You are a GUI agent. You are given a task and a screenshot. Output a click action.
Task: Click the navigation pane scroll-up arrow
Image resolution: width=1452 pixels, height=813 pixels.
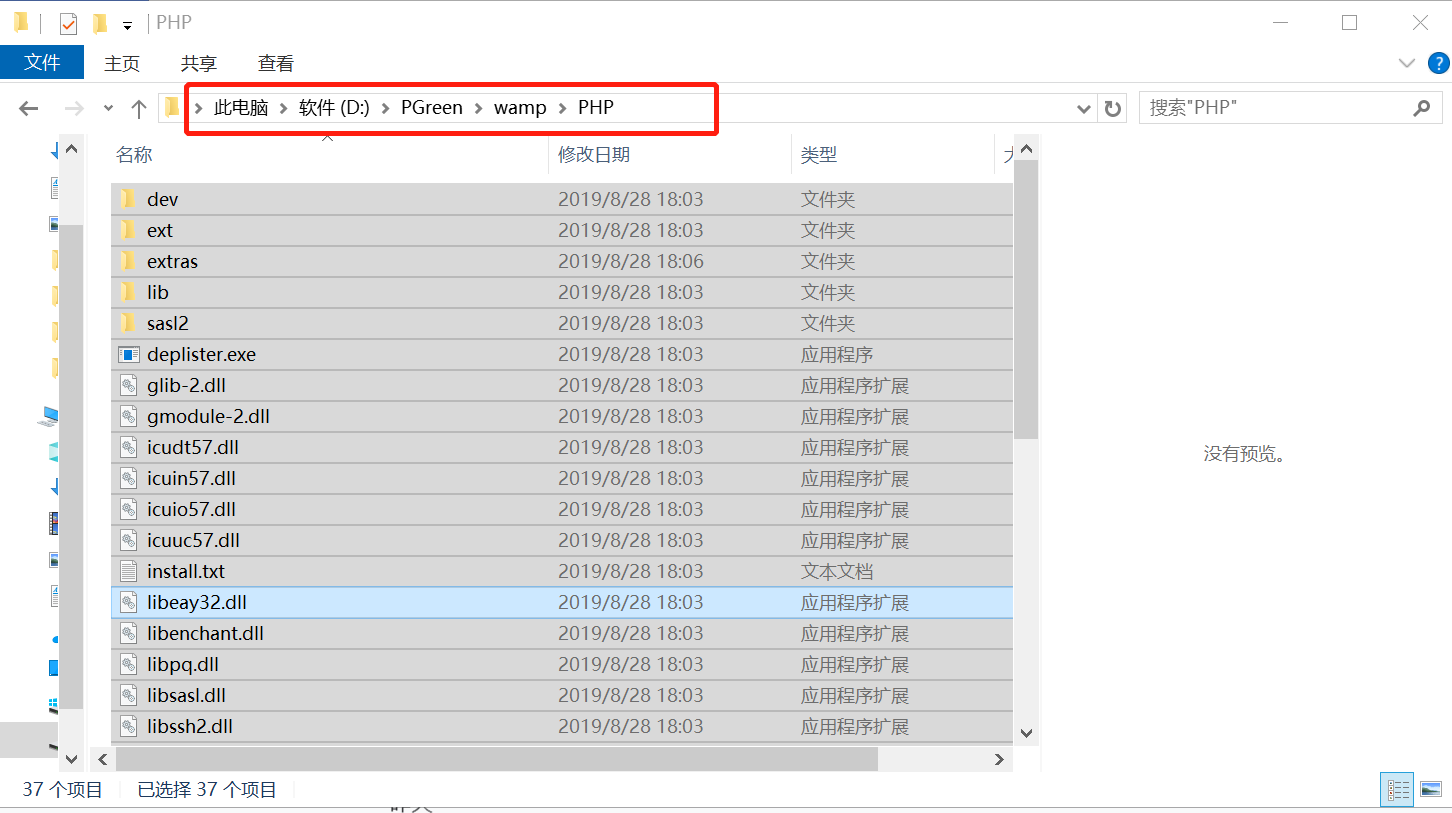pyautogui.click(x=71, y=149)
